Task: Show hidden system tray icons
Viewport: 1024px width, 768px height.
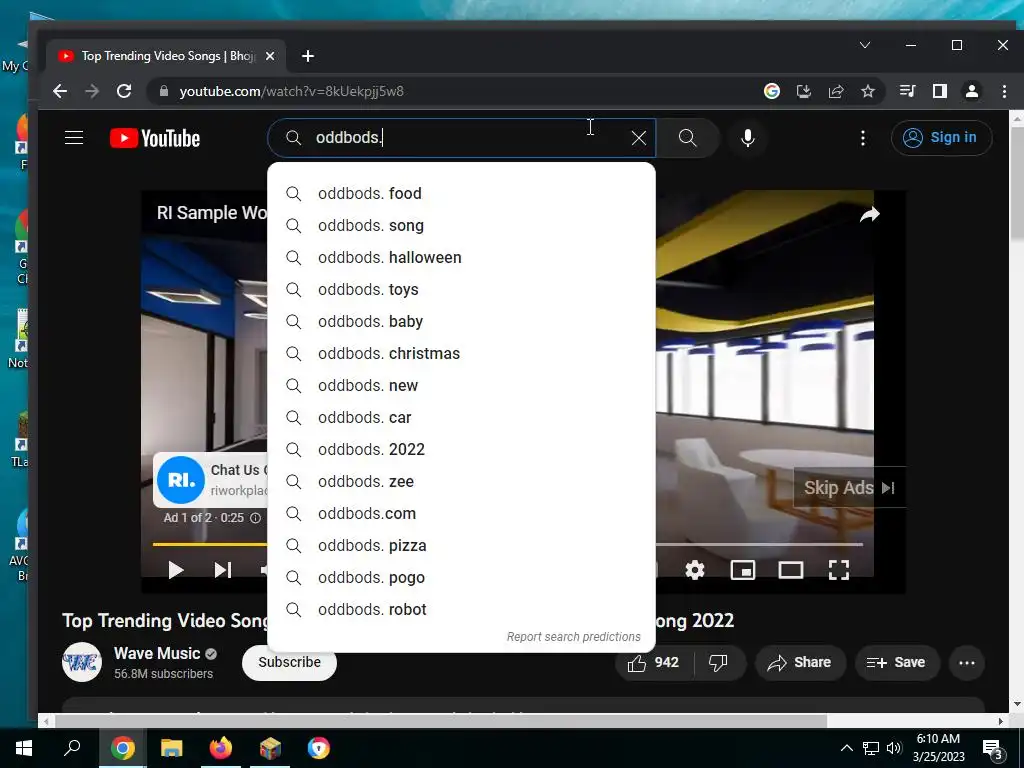Action: point(846,748)
